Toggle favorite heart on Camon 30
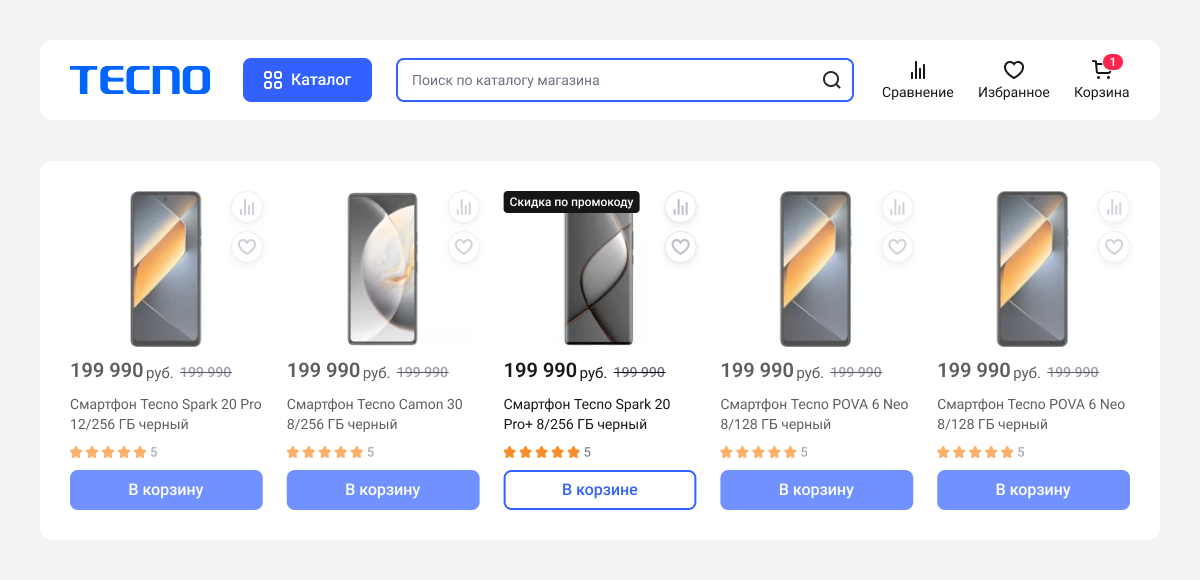 (463, 246)
